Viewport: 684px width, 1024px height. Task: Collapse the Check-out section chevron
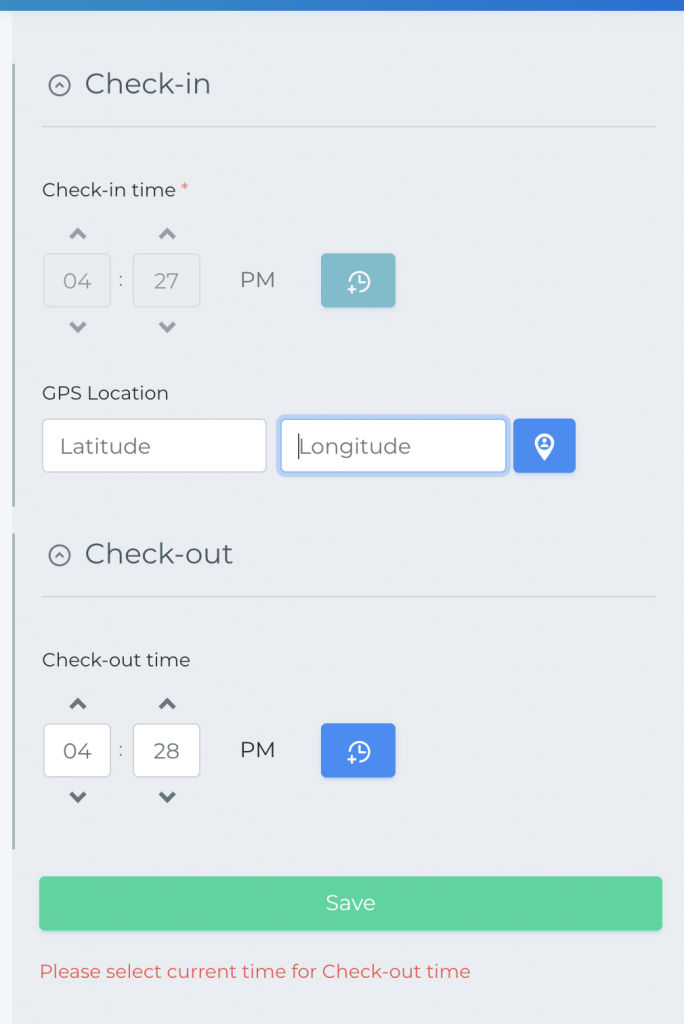click(x=60, y=555)
